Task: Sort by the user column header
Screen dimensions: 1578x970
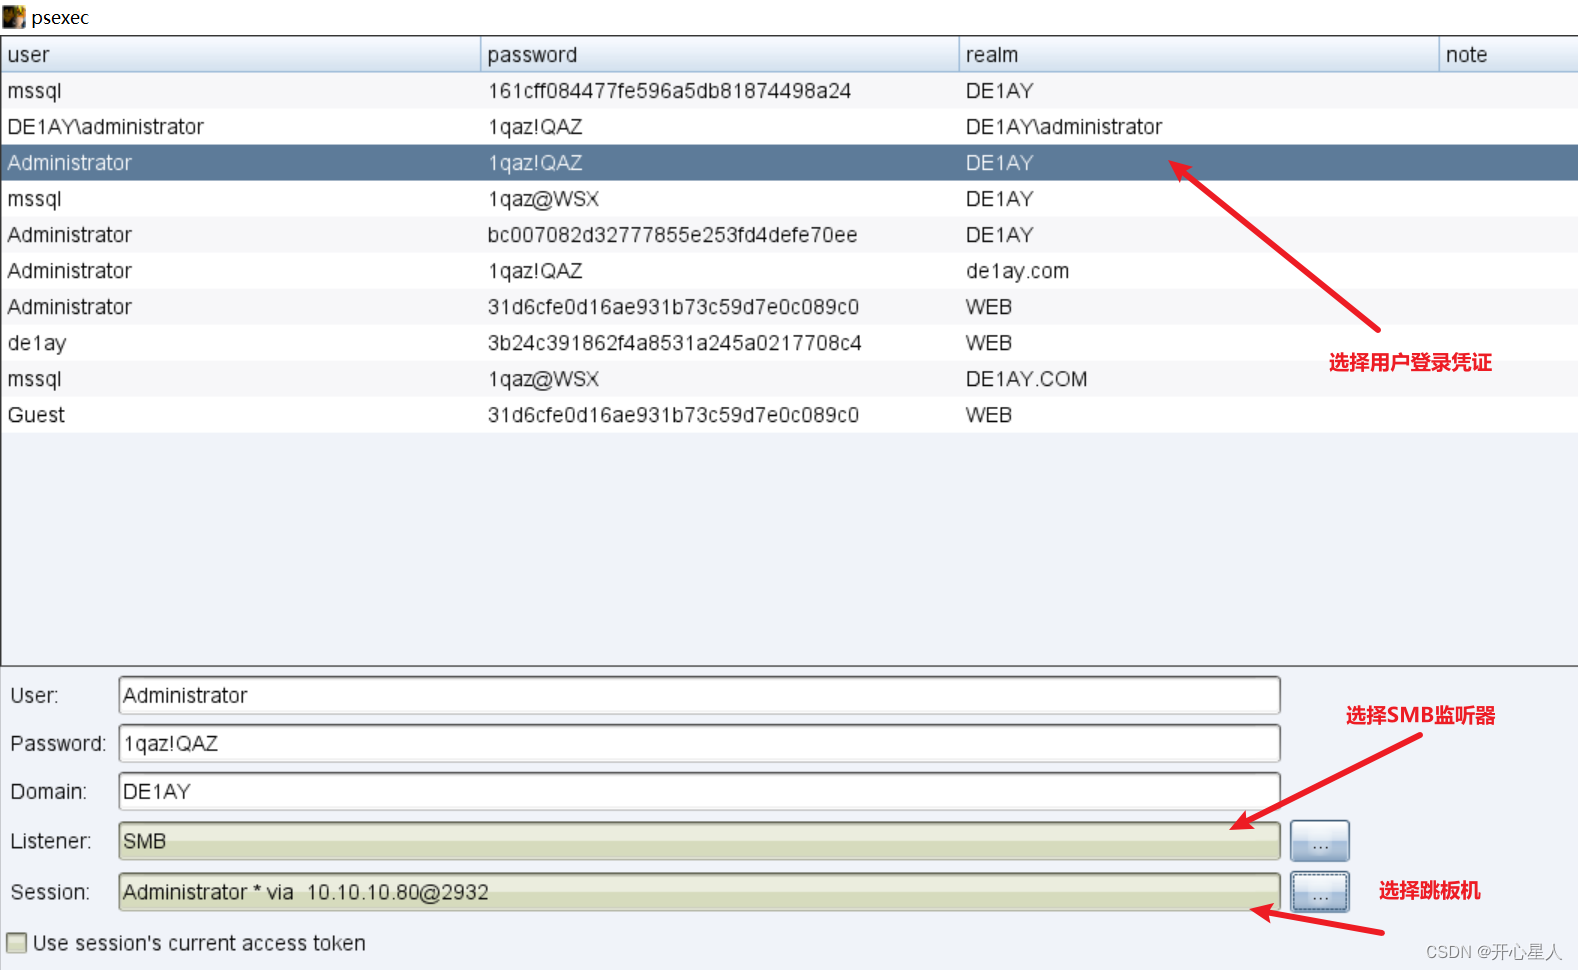Action: tap(240, 55)
